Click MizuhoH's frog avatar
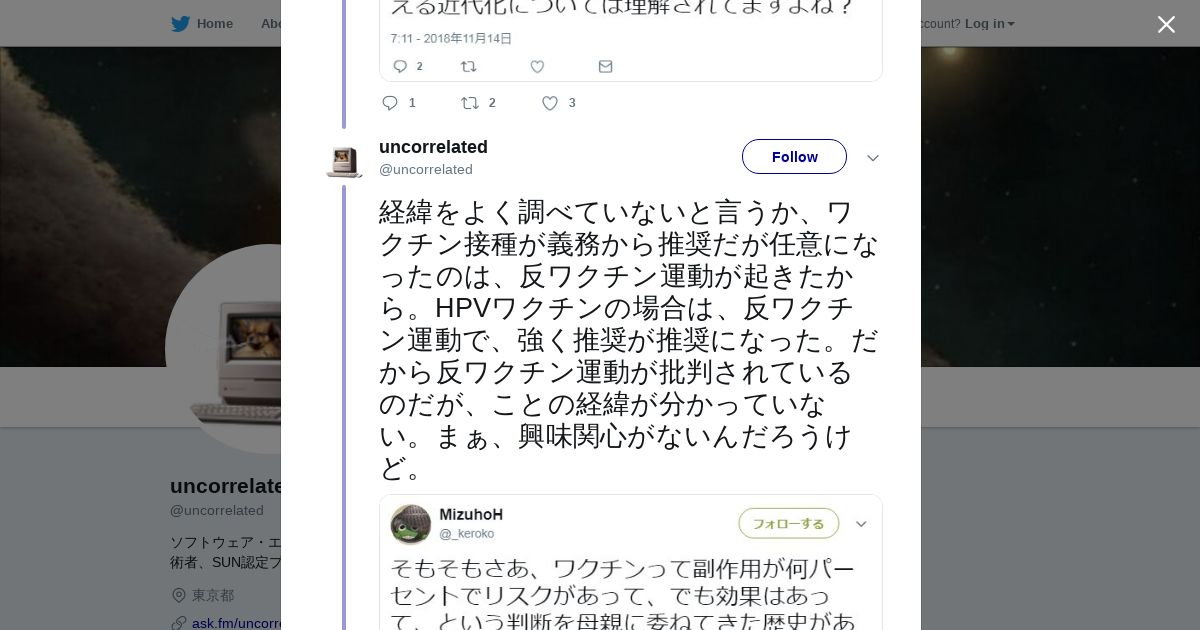 click(x=410, y=524)
